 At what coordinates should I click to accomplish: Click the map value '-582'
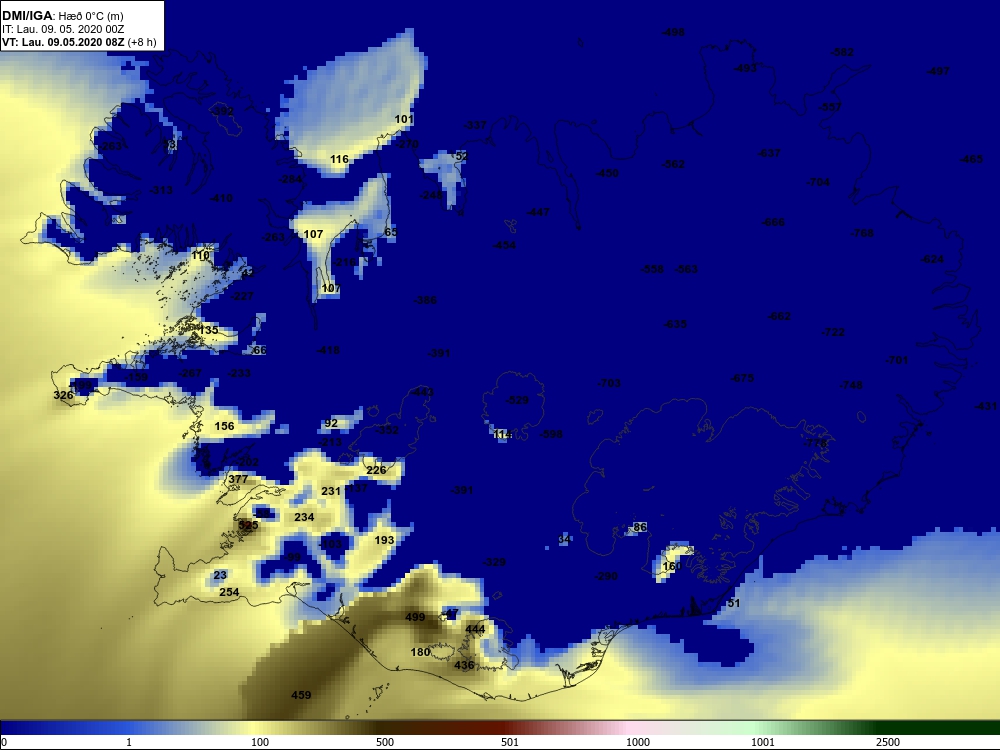pyautogui.click(x=842, y=52)
